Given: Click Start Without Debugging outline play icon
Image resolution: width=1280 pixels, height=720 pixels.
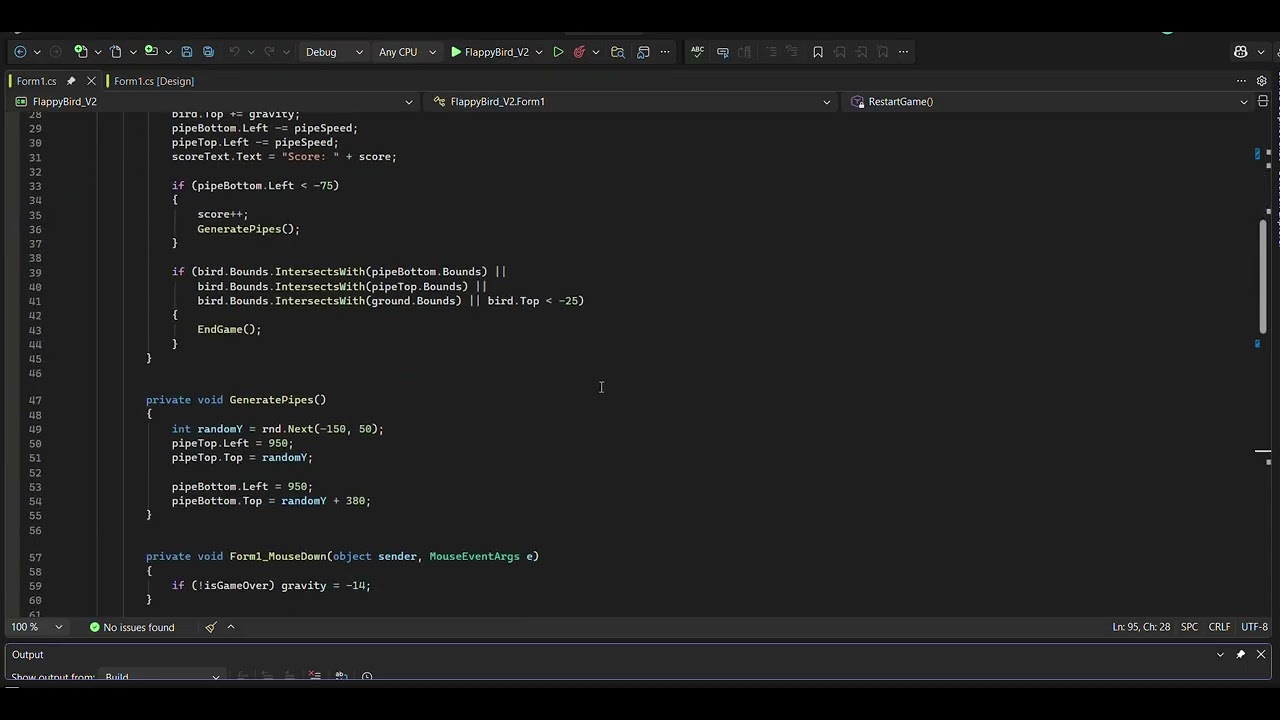Looking at the screenshot, I should tap(558, 52).
